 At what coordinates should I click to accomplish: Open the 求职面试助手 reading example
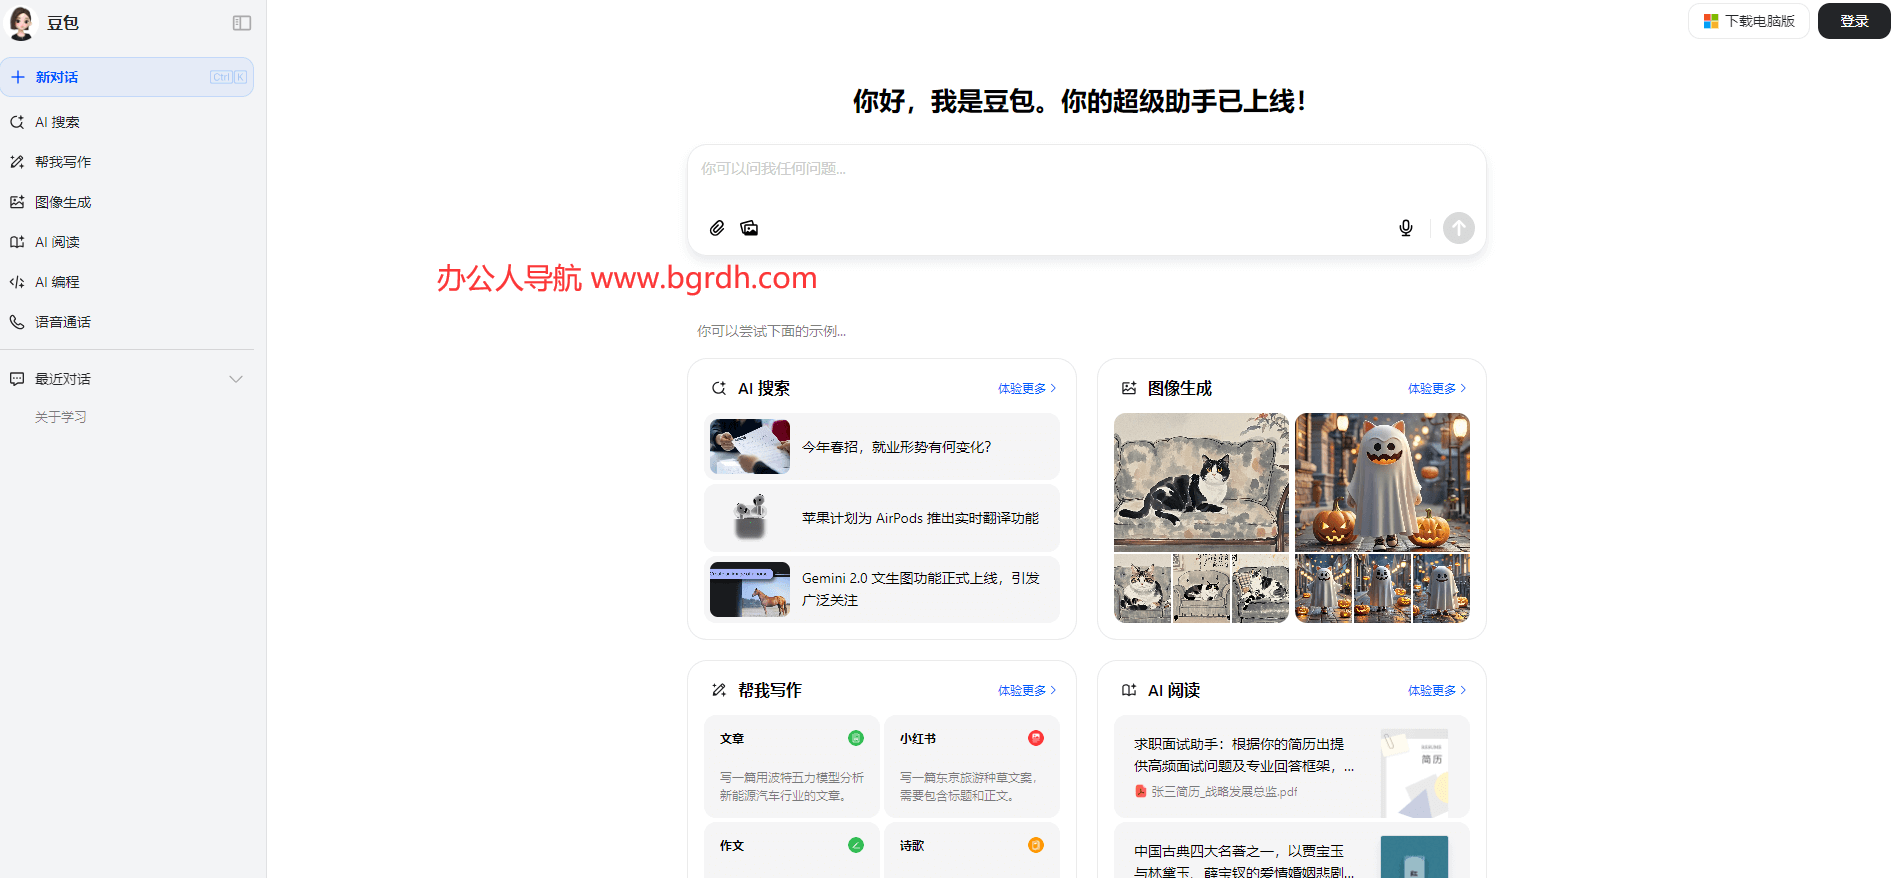[x=1292, y=766]
